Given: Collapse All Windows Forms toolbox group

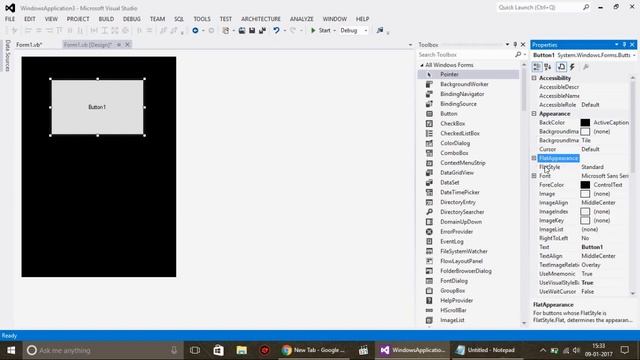Looking at the screenshot, I should pyautogui.click(x=422, y=65).
